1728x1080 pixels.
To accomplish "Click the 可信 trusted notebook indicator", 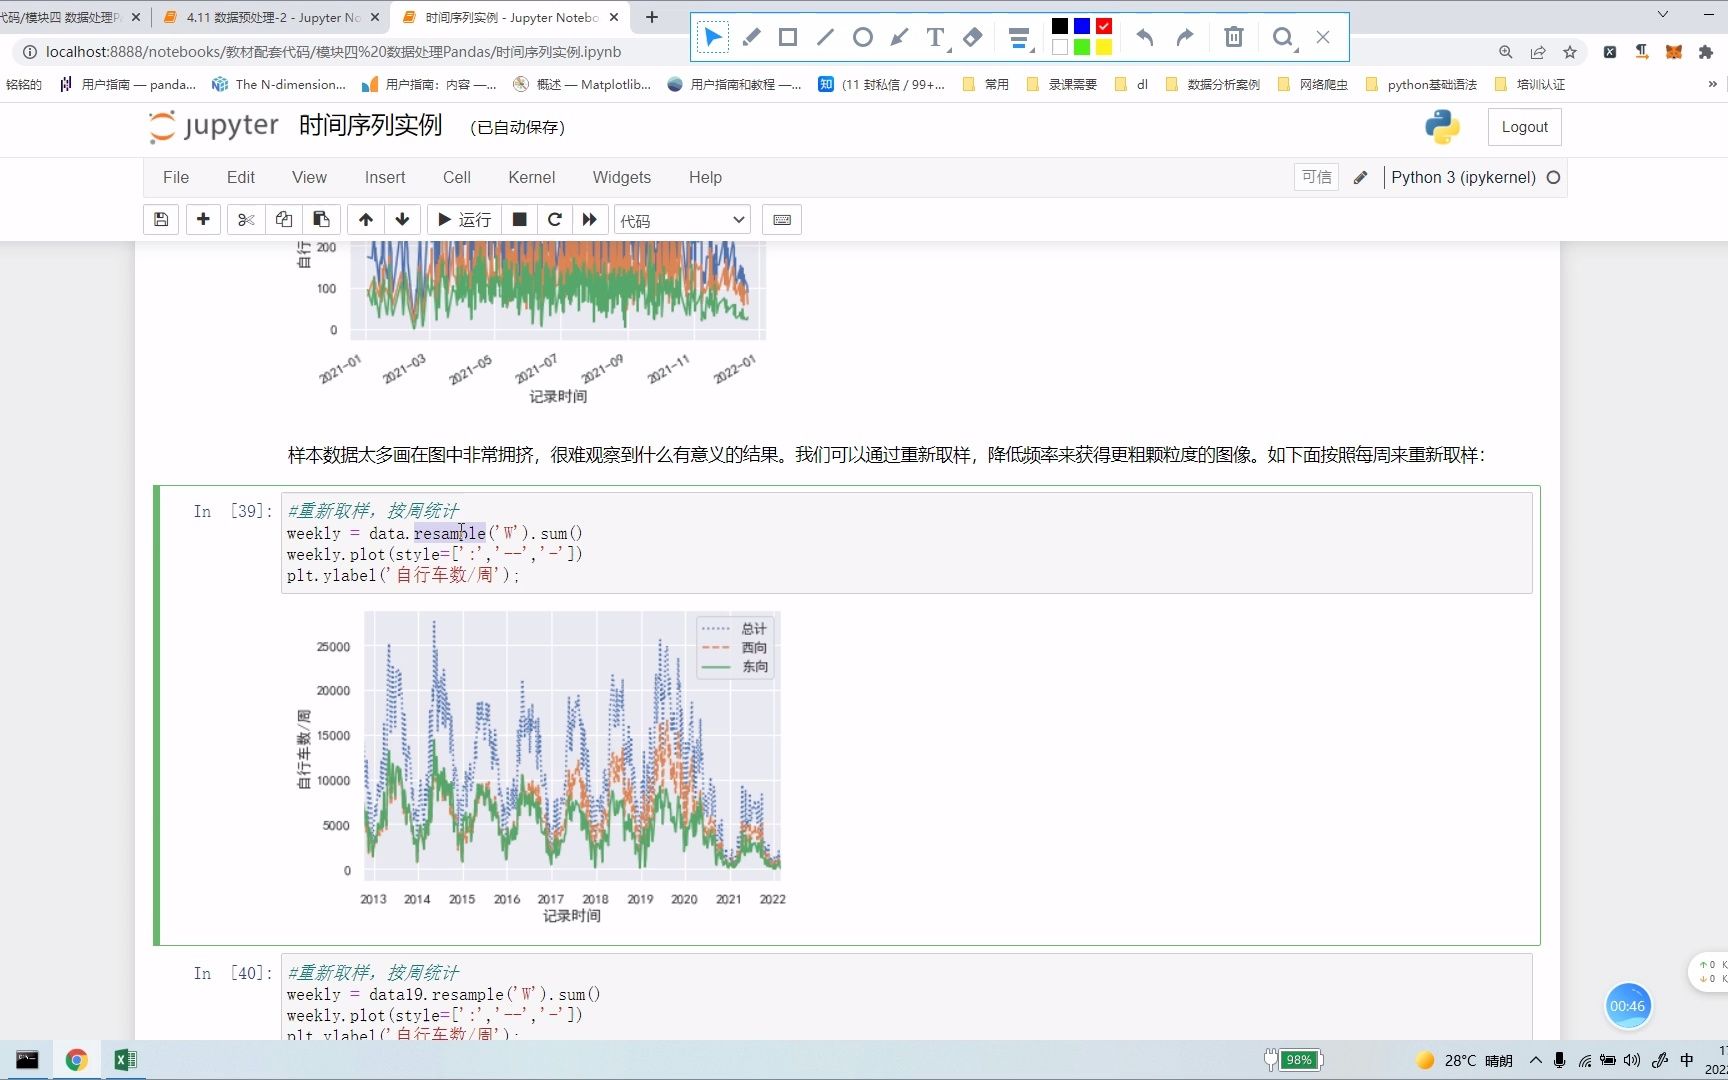I will pyautogui.click(x=1316, y=177).
